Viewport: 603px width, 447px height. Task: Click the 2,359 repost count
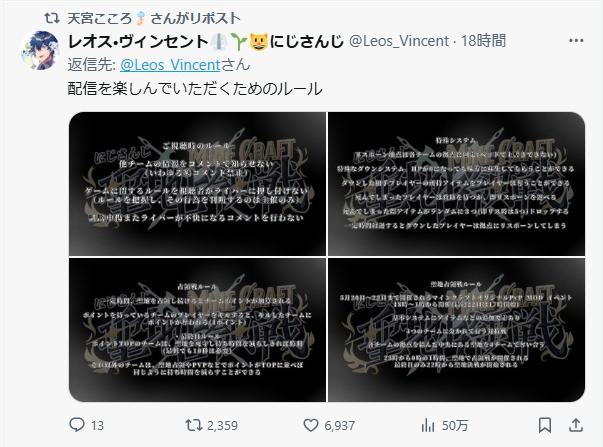click(222, 425)
